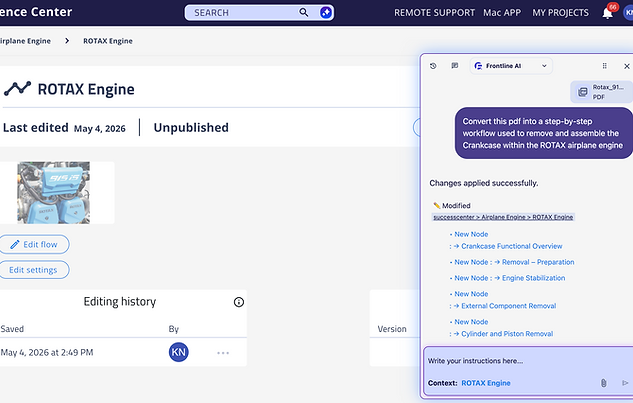The image size is (633, 403).
Task: Focus the Write your instructions input
Action: 528,361
